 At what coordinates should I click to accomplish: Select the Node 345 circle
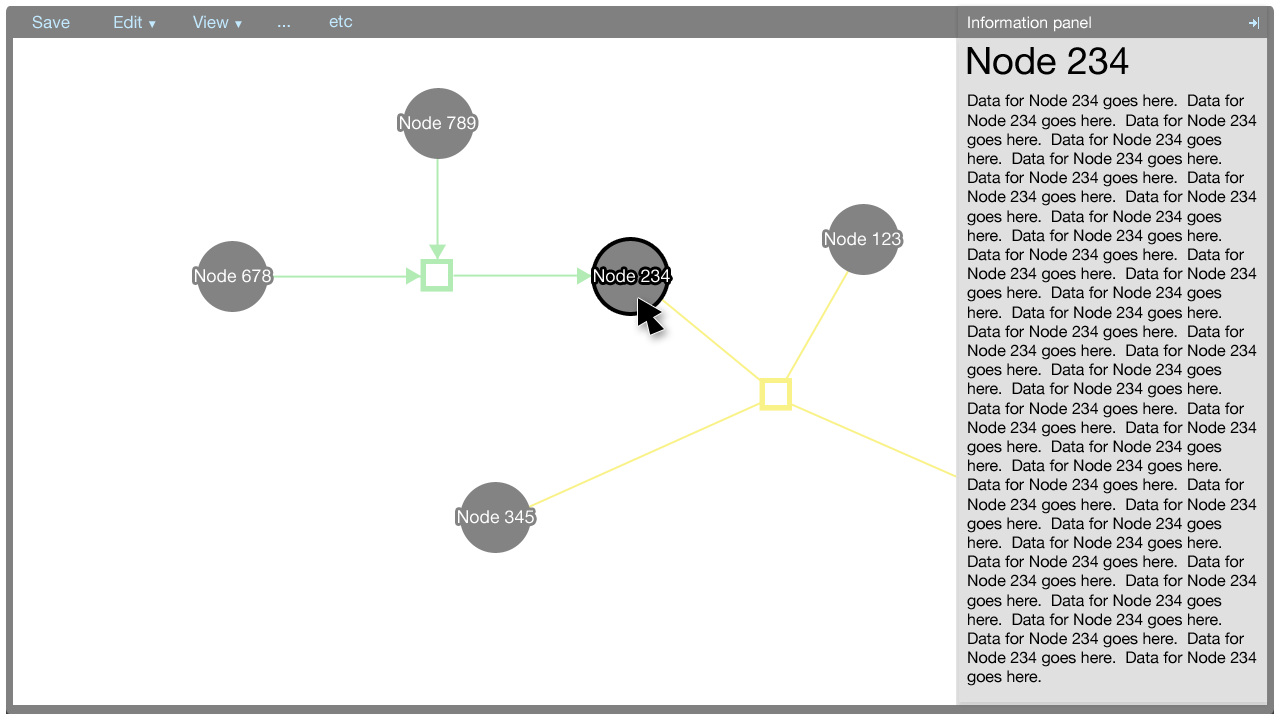coord(495,517)
